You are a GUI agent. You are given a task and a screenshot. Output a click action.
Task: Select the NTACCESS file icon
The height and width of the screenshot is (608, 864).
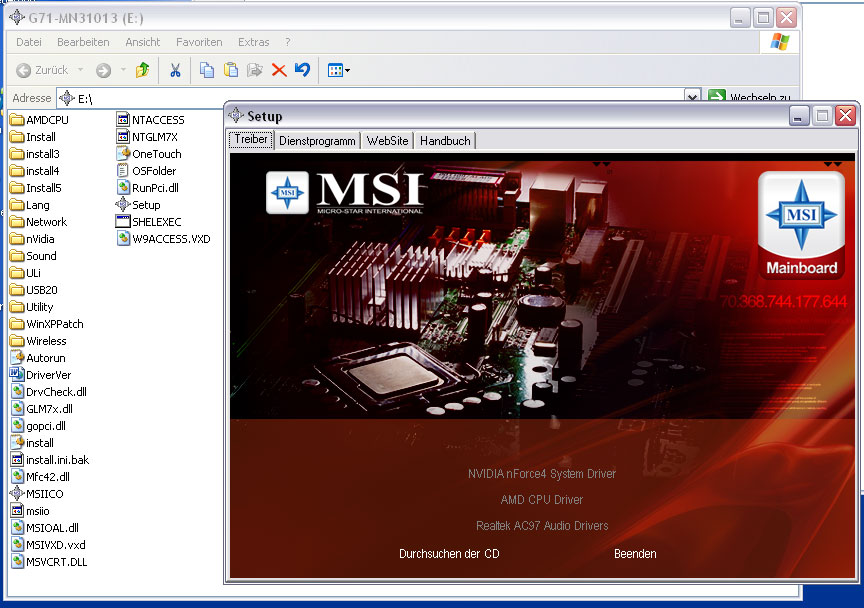pyautogui.click(x=123, y=120)
